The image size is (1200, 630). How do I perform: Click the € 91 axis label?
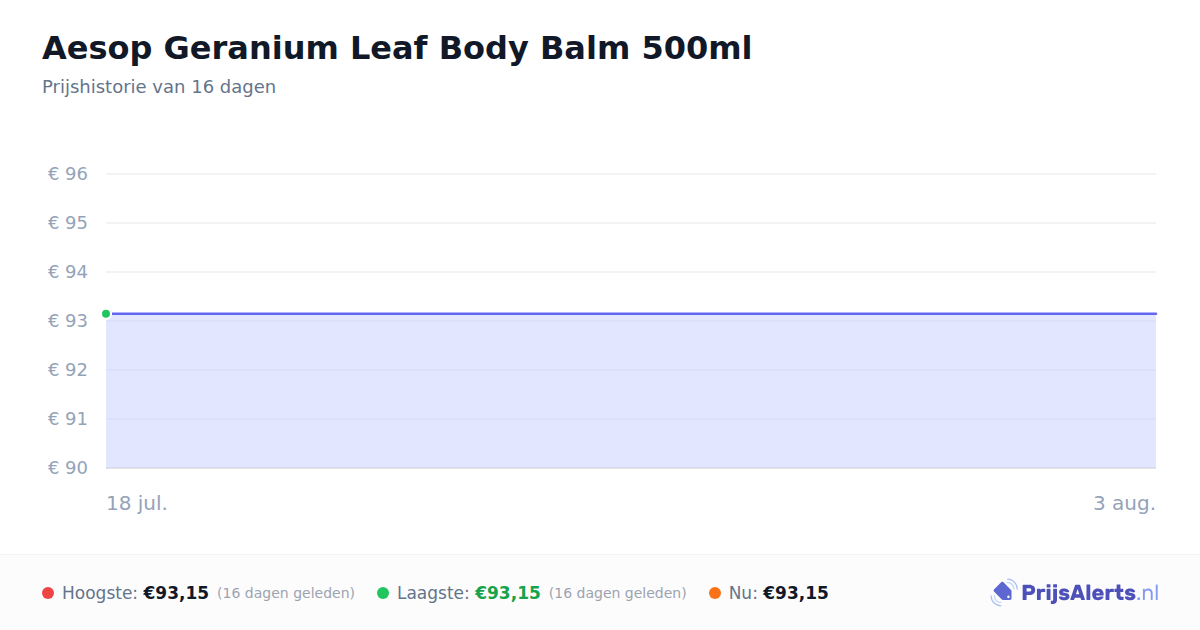68,419
